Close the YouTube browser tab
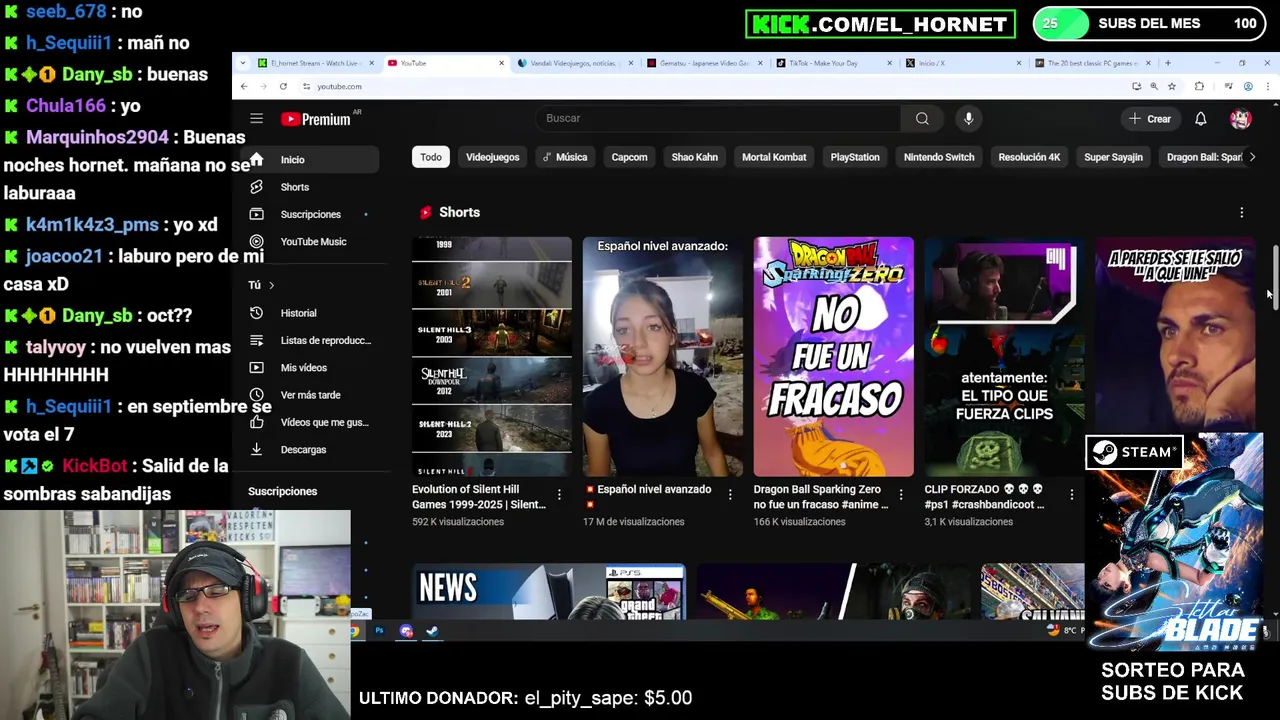This screenshot has width=1280, height=720. 501,63
